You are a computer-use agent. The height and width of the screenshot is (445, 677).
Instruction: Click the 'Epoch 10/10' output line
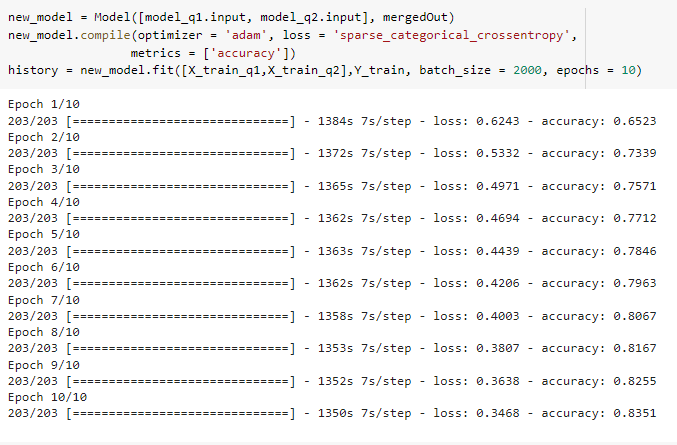pos(47,398)
